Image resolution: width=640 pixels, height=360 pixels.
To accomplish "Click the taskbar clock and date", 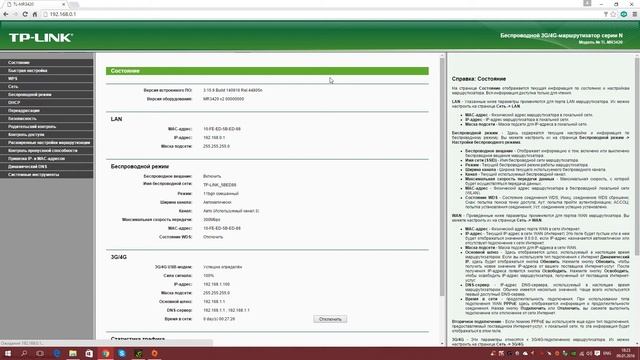I will click(x=625, y=353).
